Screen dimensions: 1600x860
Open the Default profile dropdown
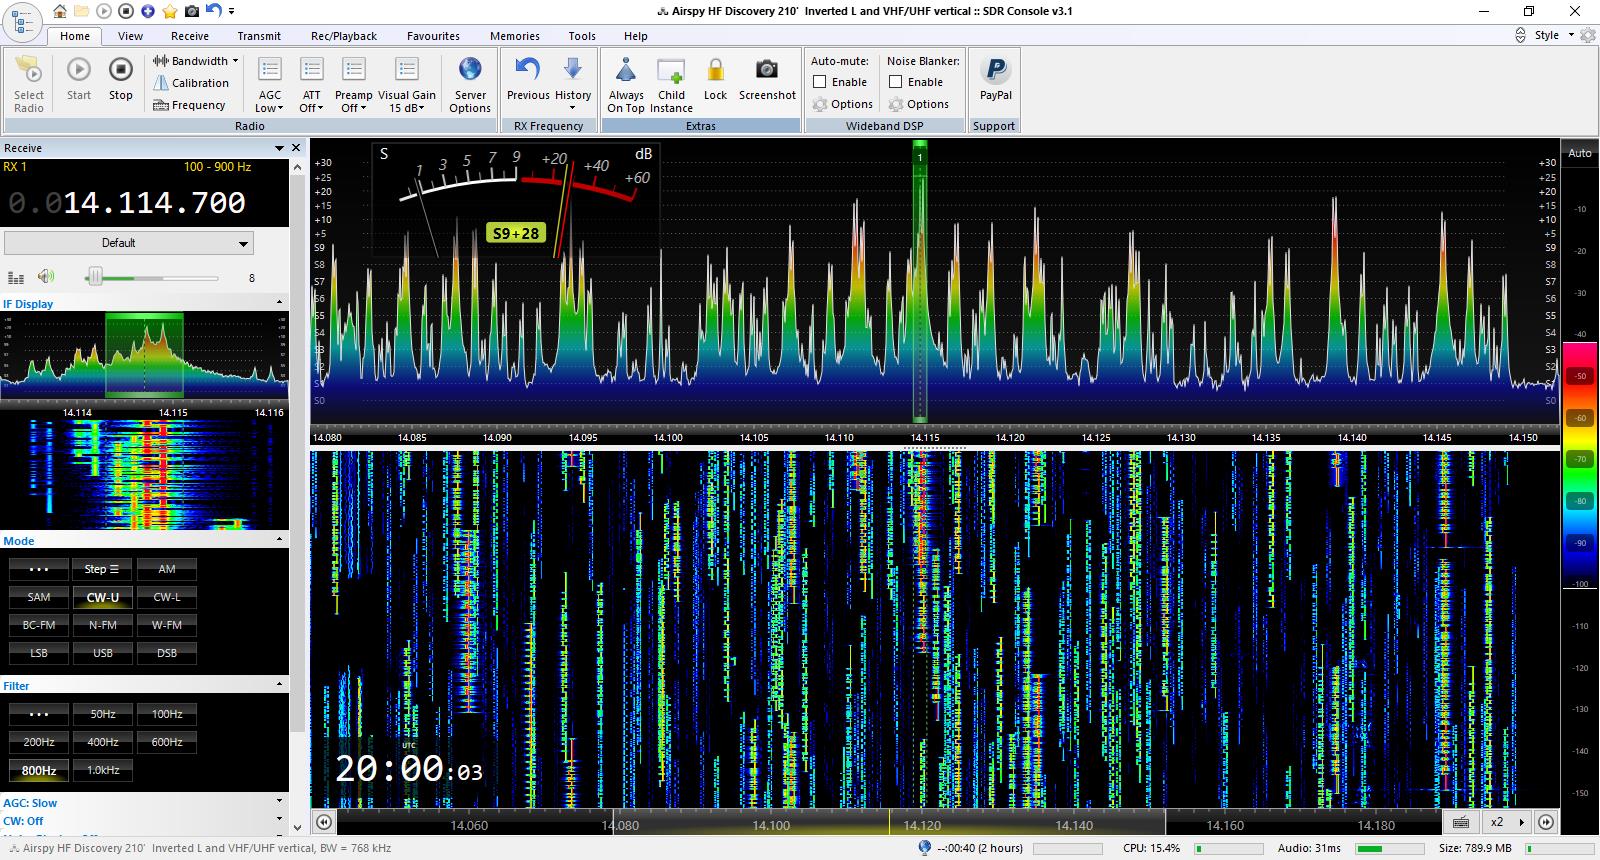click(x=128, y=243)
